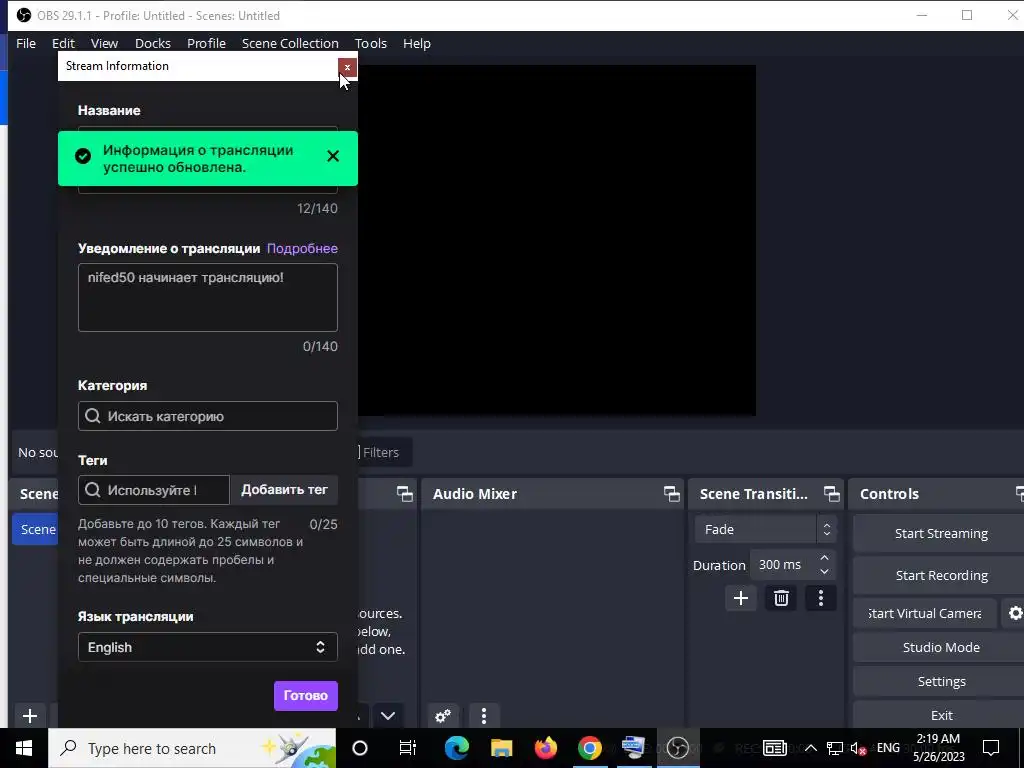Open Virtual Camera settings gear

click(x=1015, y=613)
